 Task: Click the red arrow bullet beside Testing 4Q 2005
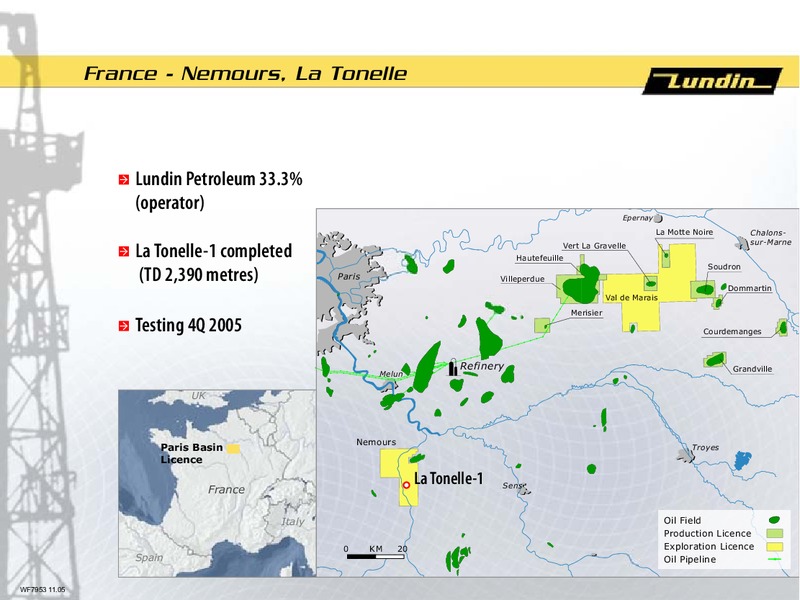(x=123, y=326)
